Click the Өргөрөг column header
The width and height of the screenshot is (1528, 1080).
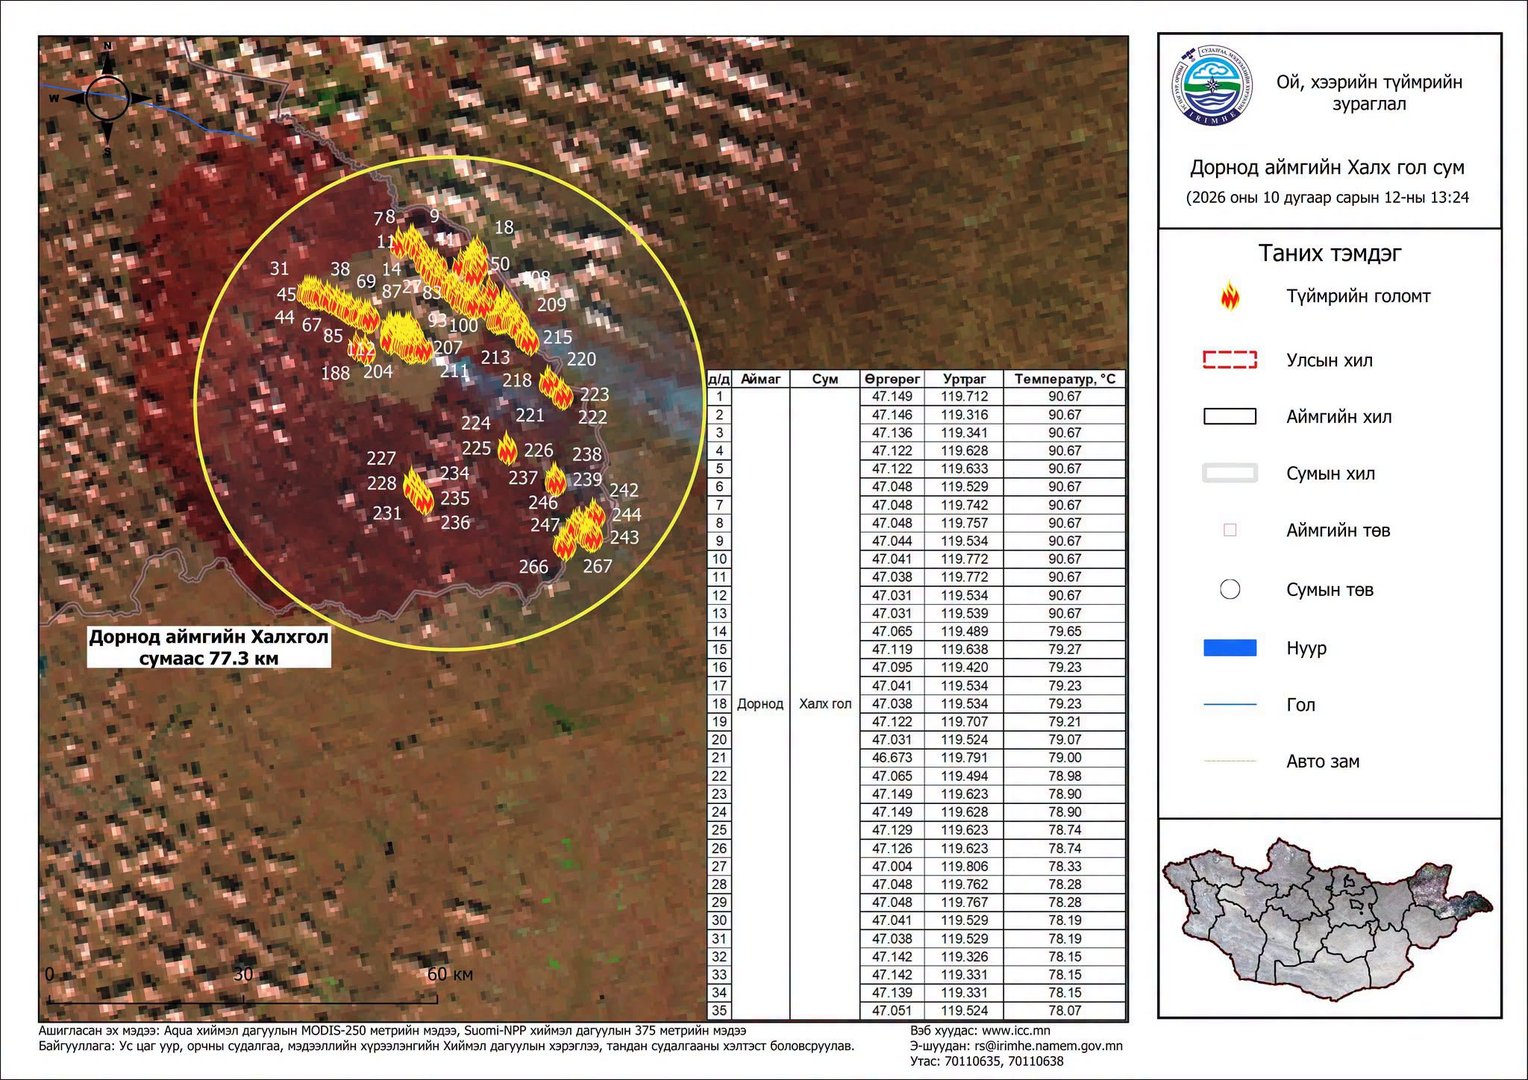(892, 379)
